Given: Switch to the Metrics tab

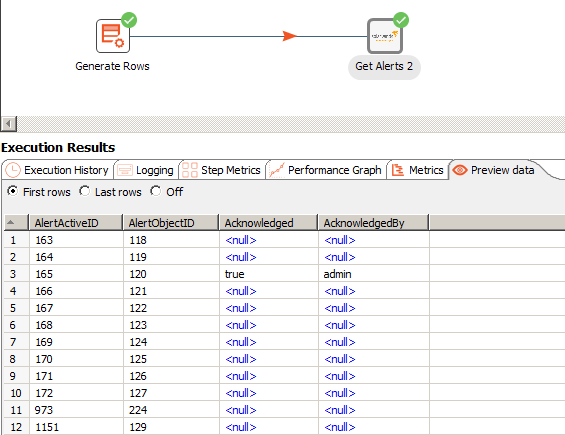Looking at the screenshot, I should (x=418, y=170).
